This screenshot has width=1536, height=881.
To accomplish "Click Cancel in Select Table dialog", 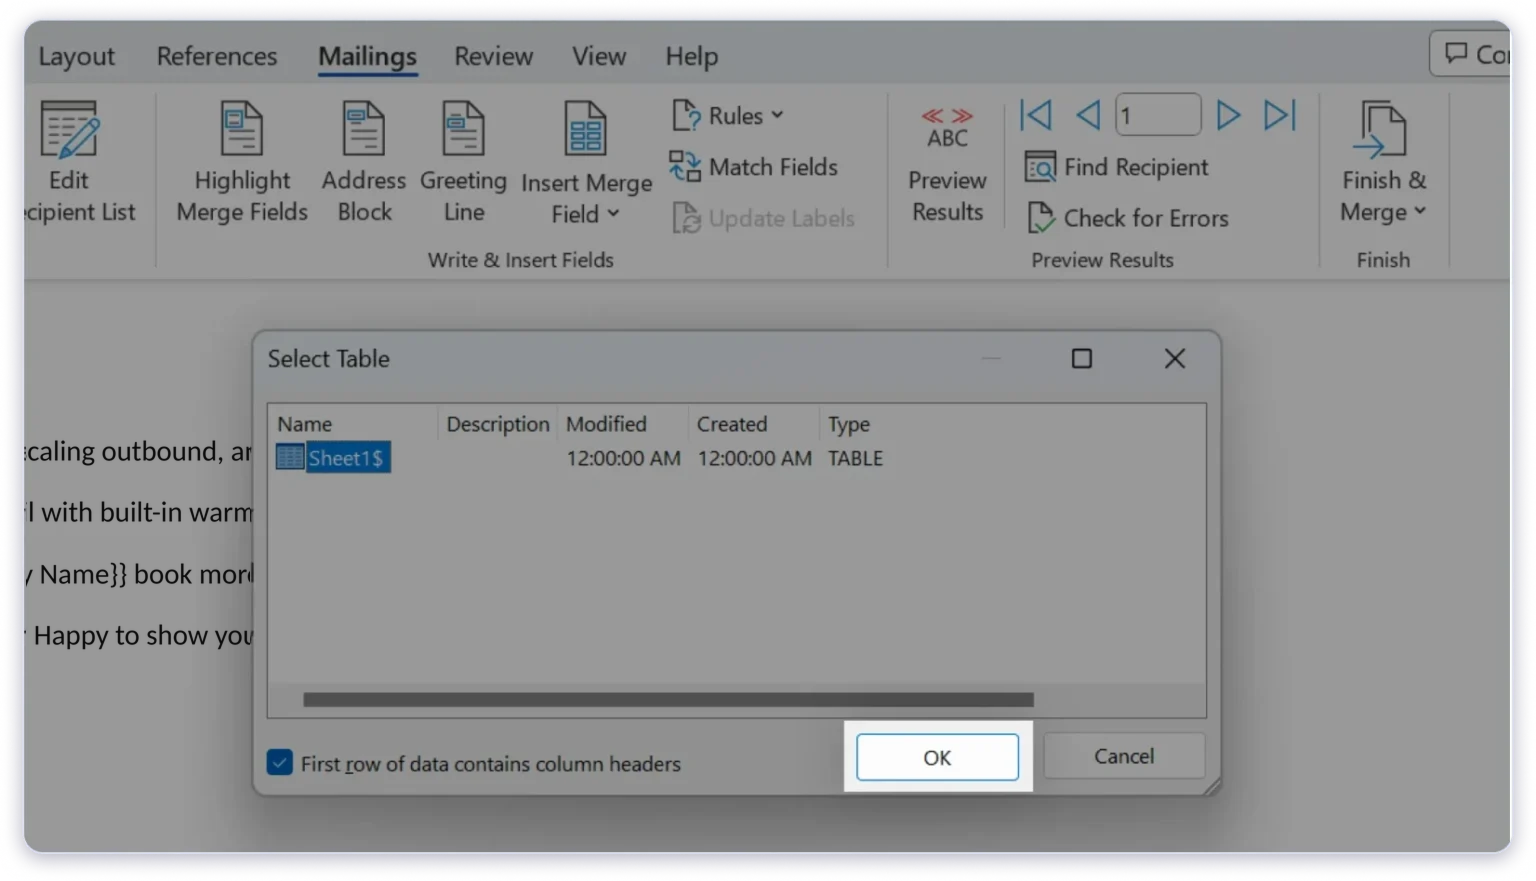I will point(1124,756).
